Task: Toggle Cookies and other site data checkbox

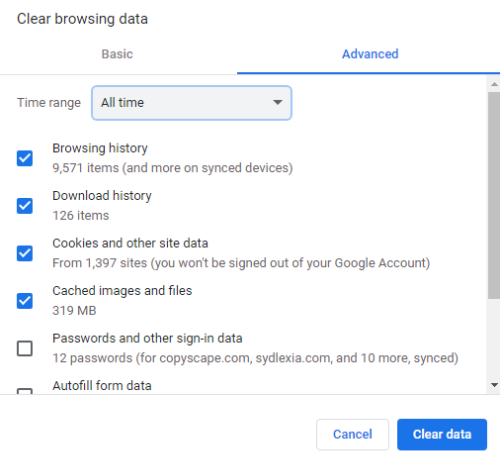Action: [x=25, y=253]
